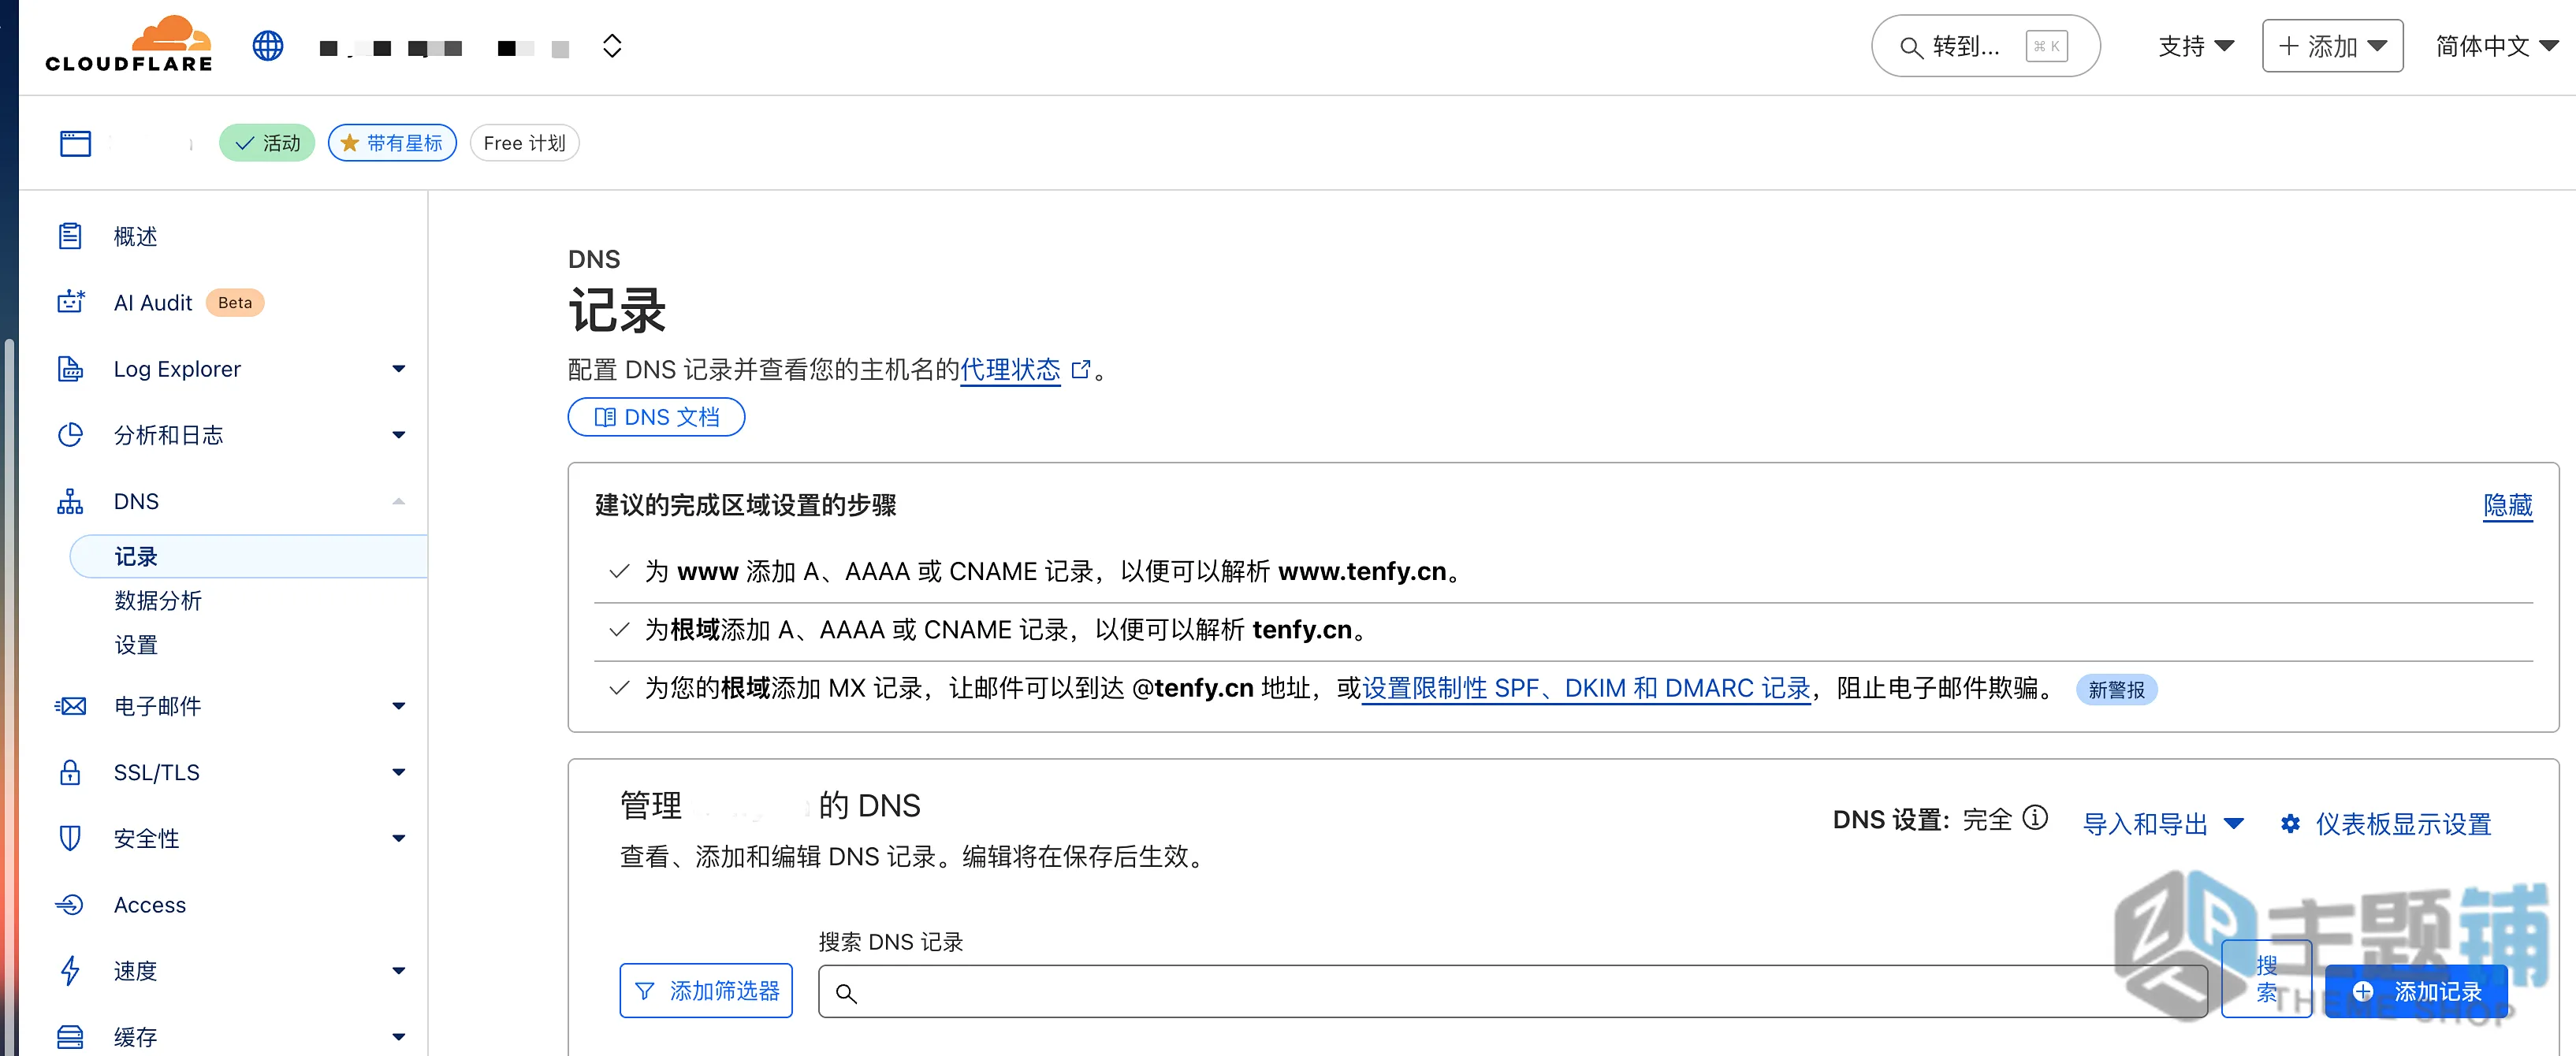2576x1056 pixels.
Task: Click the 搜索 search button
Action: click(x=2266, y=980)
